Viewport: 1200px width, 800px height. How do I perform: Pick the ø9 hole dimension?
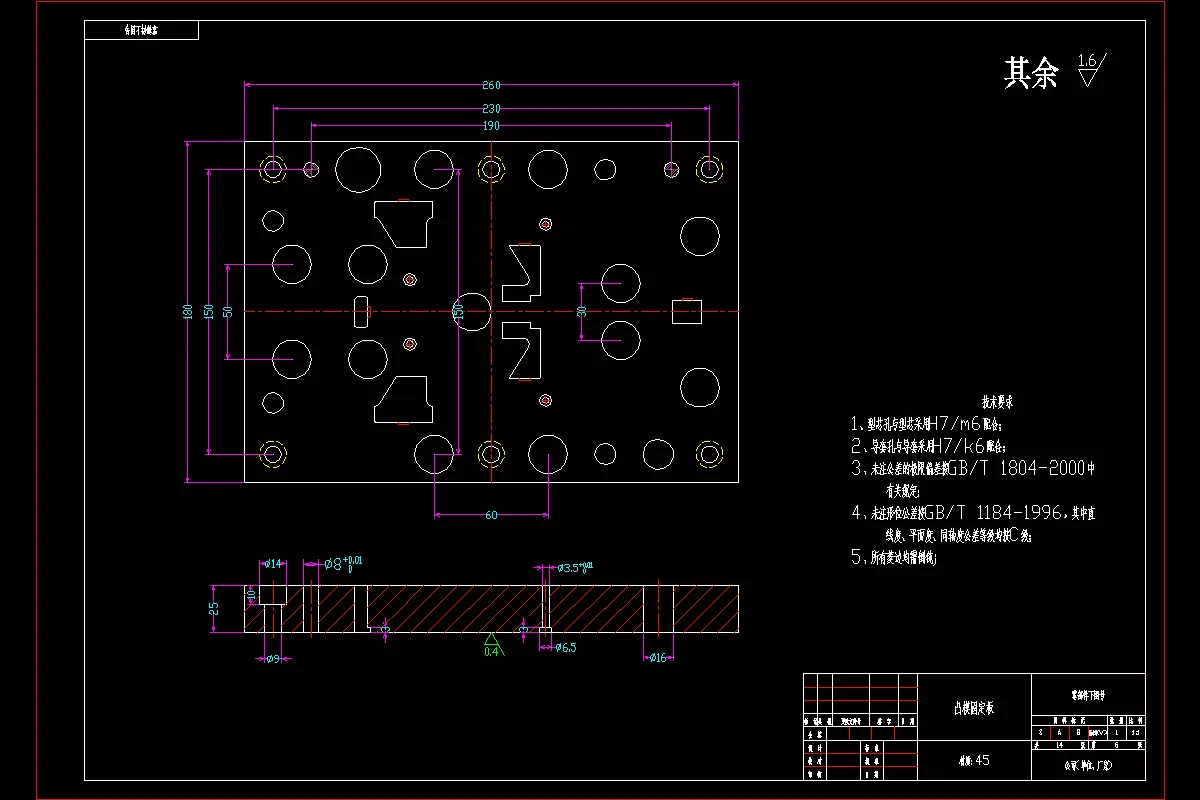271,658
